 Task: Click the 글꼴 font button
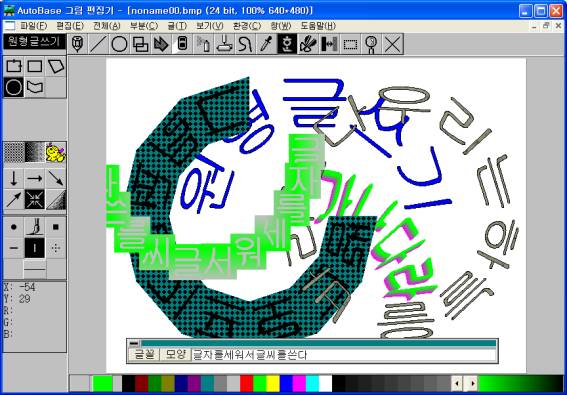point(144,354)
